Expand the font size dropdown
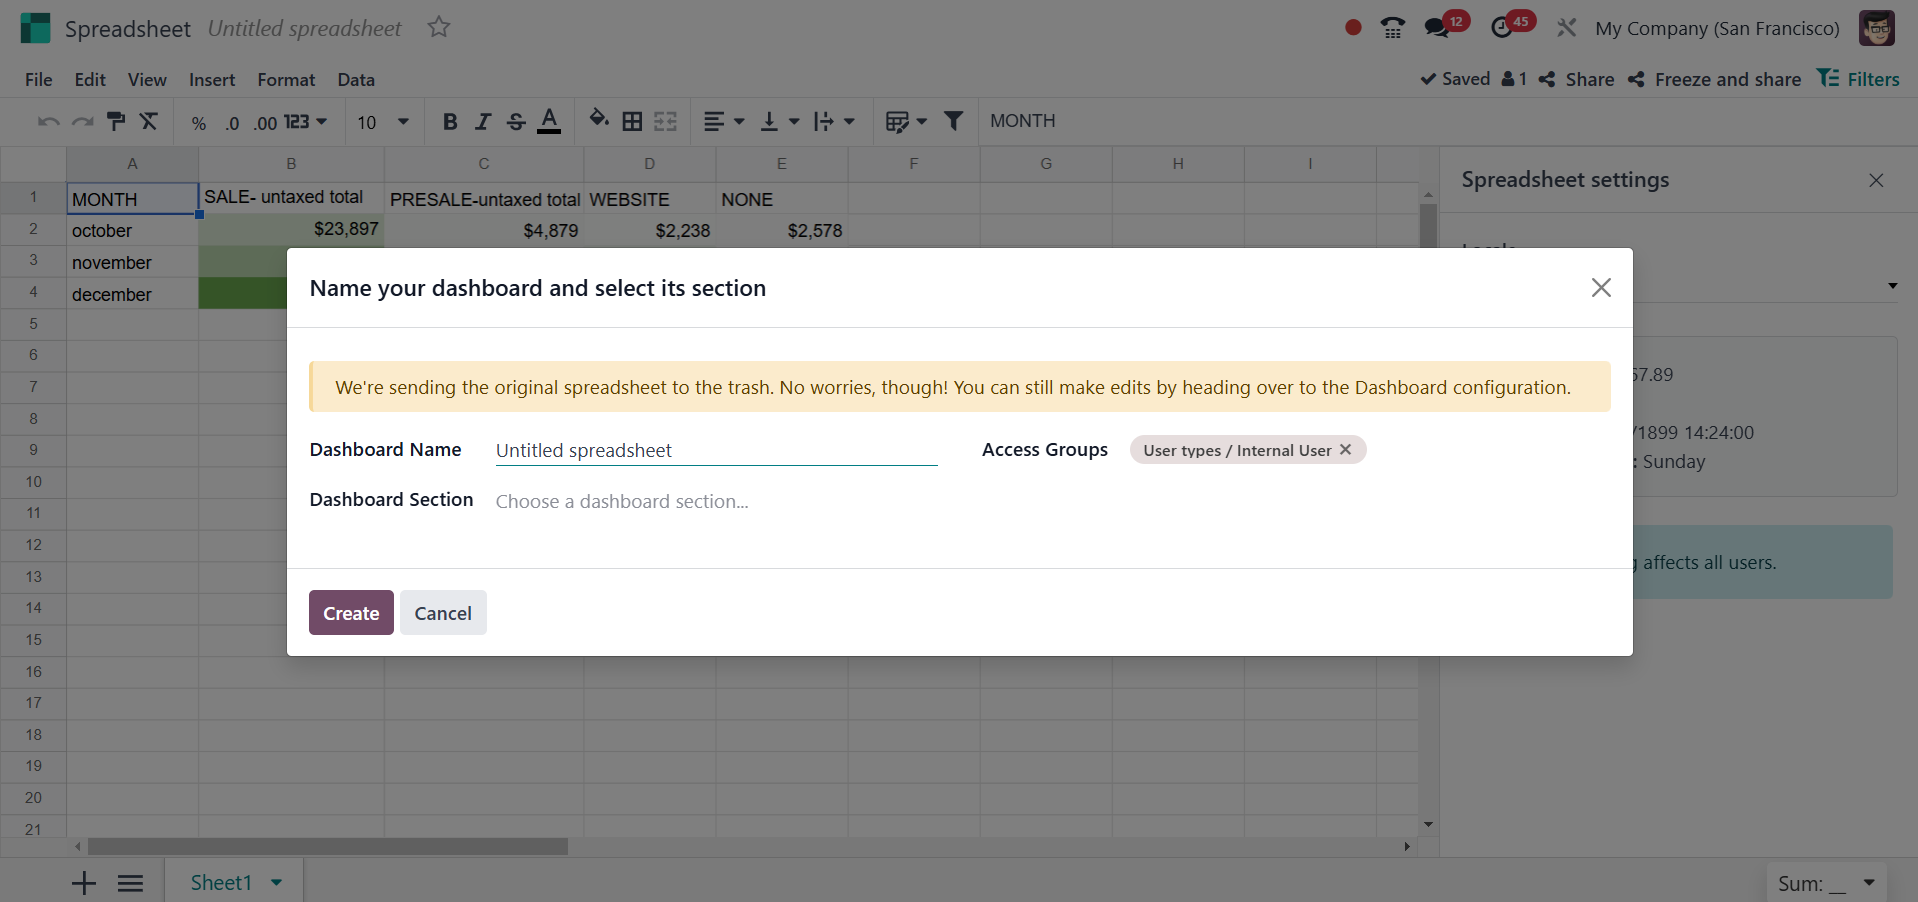 tap(403, 122)
